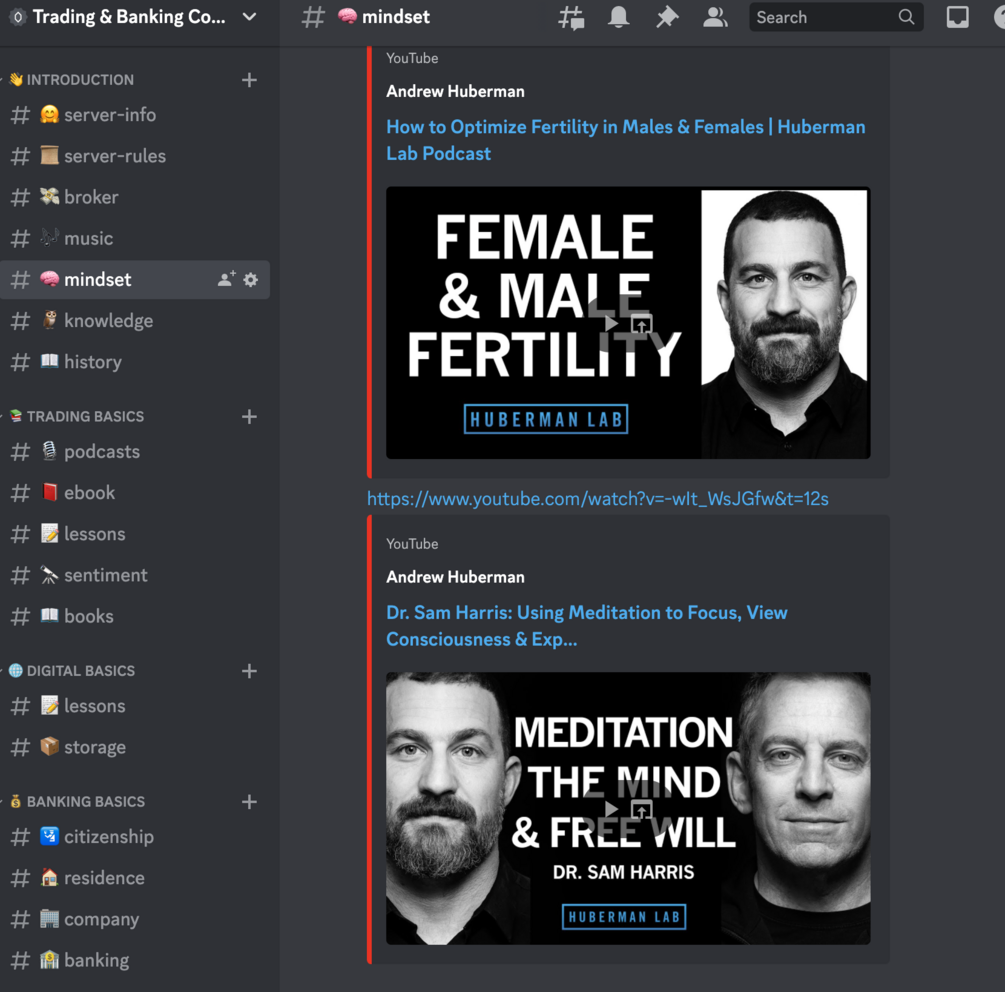Open lessons channel under DIGITAL BASICS
This screenshot has width=1005, height=992.
135,706
